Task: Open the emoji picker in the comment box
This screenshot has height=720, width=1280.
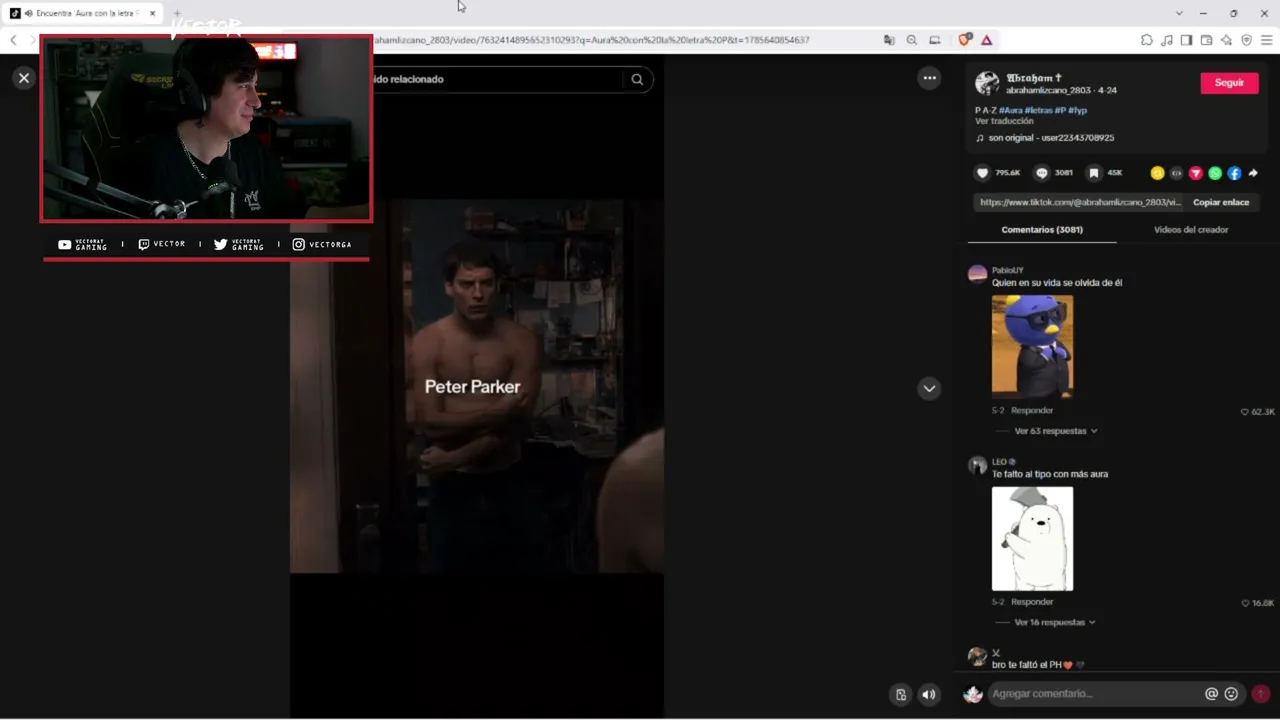Action: point(1231,694)
